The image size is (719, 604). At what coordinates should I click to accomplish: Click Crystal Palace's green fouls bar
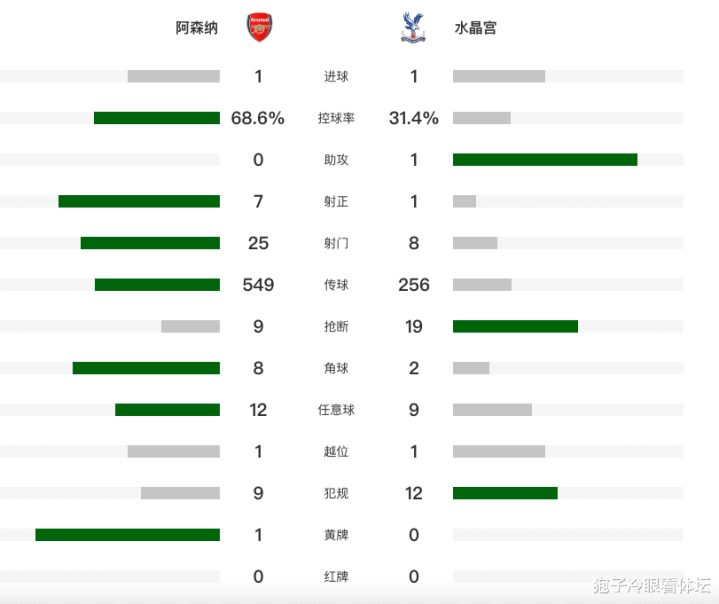coord(505,493)
